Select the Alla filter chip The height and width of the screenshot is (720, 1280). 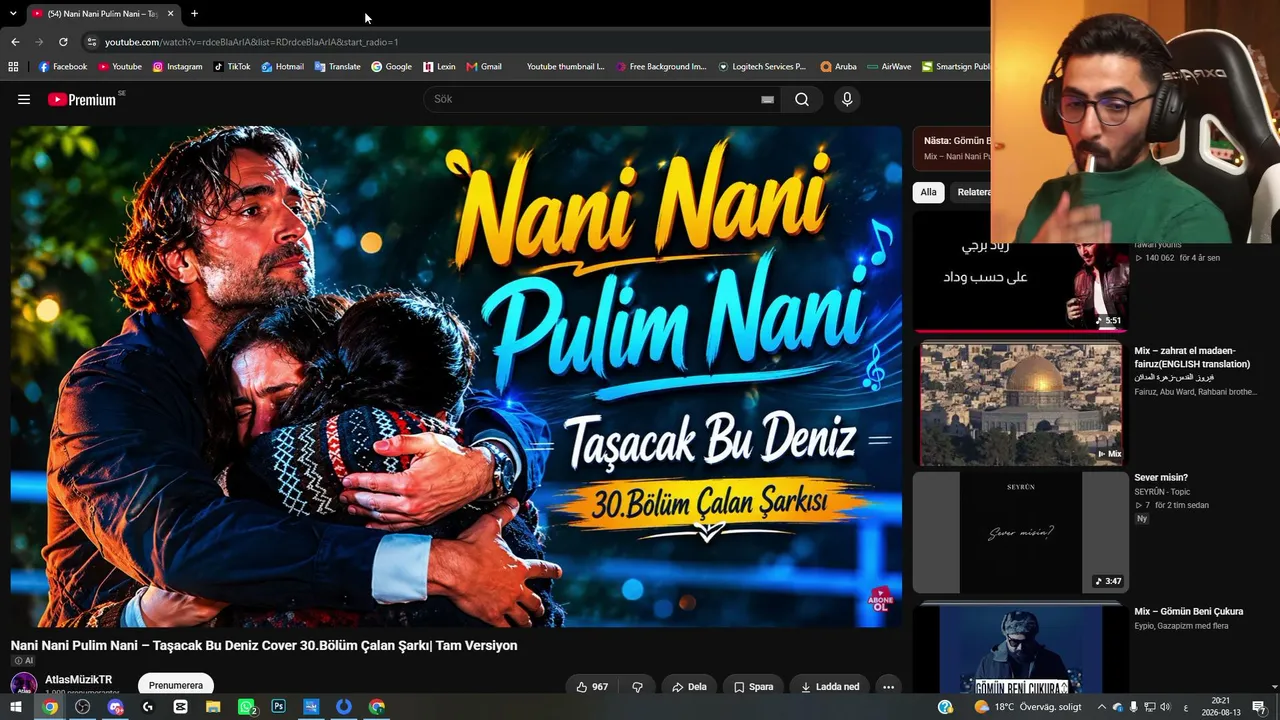coord(929,192)
